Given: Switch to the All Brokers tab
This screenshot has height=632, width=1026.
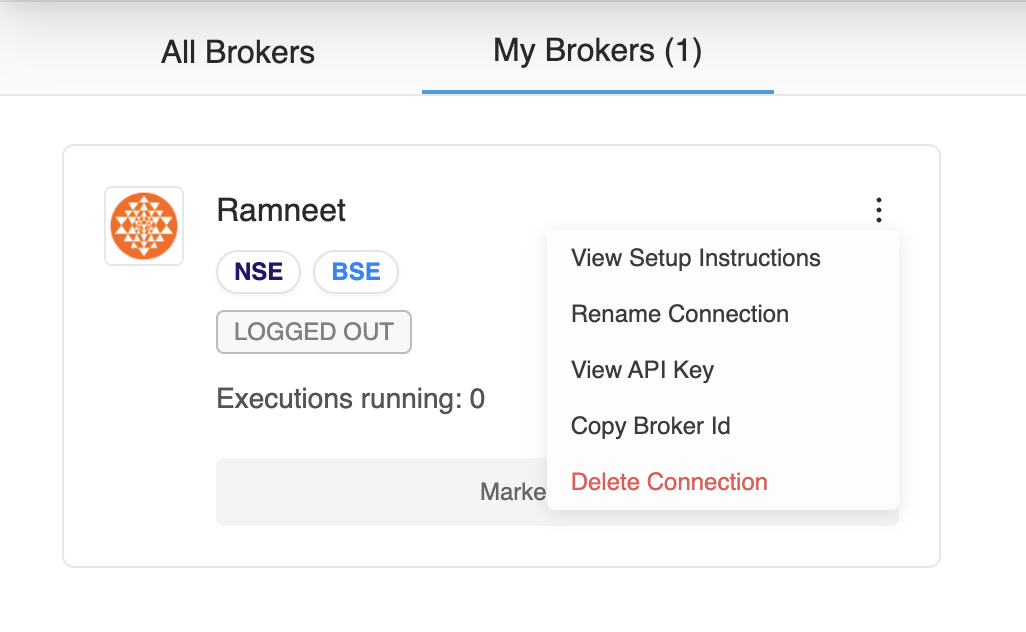Looking at the screenshot, I should (238, 52).
